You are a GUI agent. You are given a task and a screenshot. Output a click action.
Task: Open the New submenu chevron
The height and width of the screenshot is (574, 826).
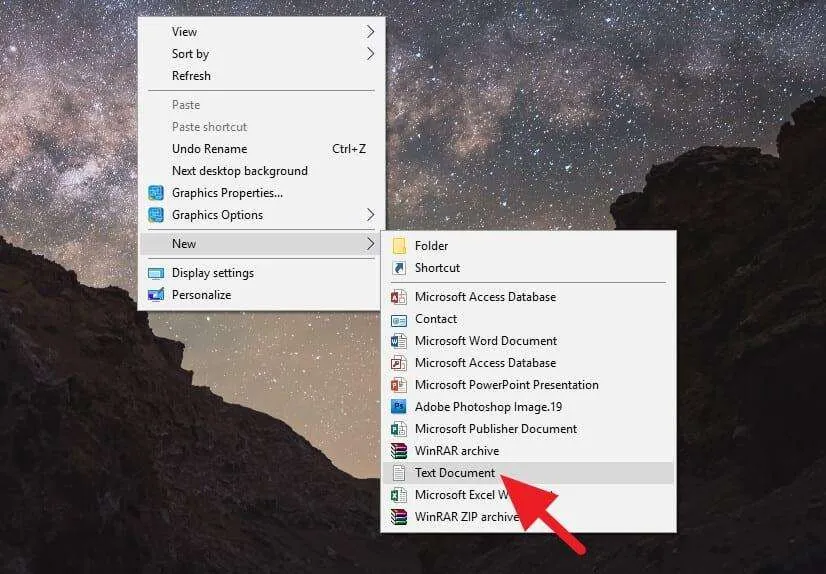370,244
